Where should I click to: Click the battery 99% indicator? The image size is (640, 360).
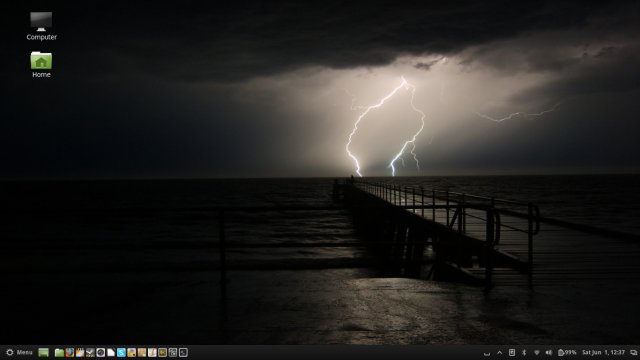(567, 353)
